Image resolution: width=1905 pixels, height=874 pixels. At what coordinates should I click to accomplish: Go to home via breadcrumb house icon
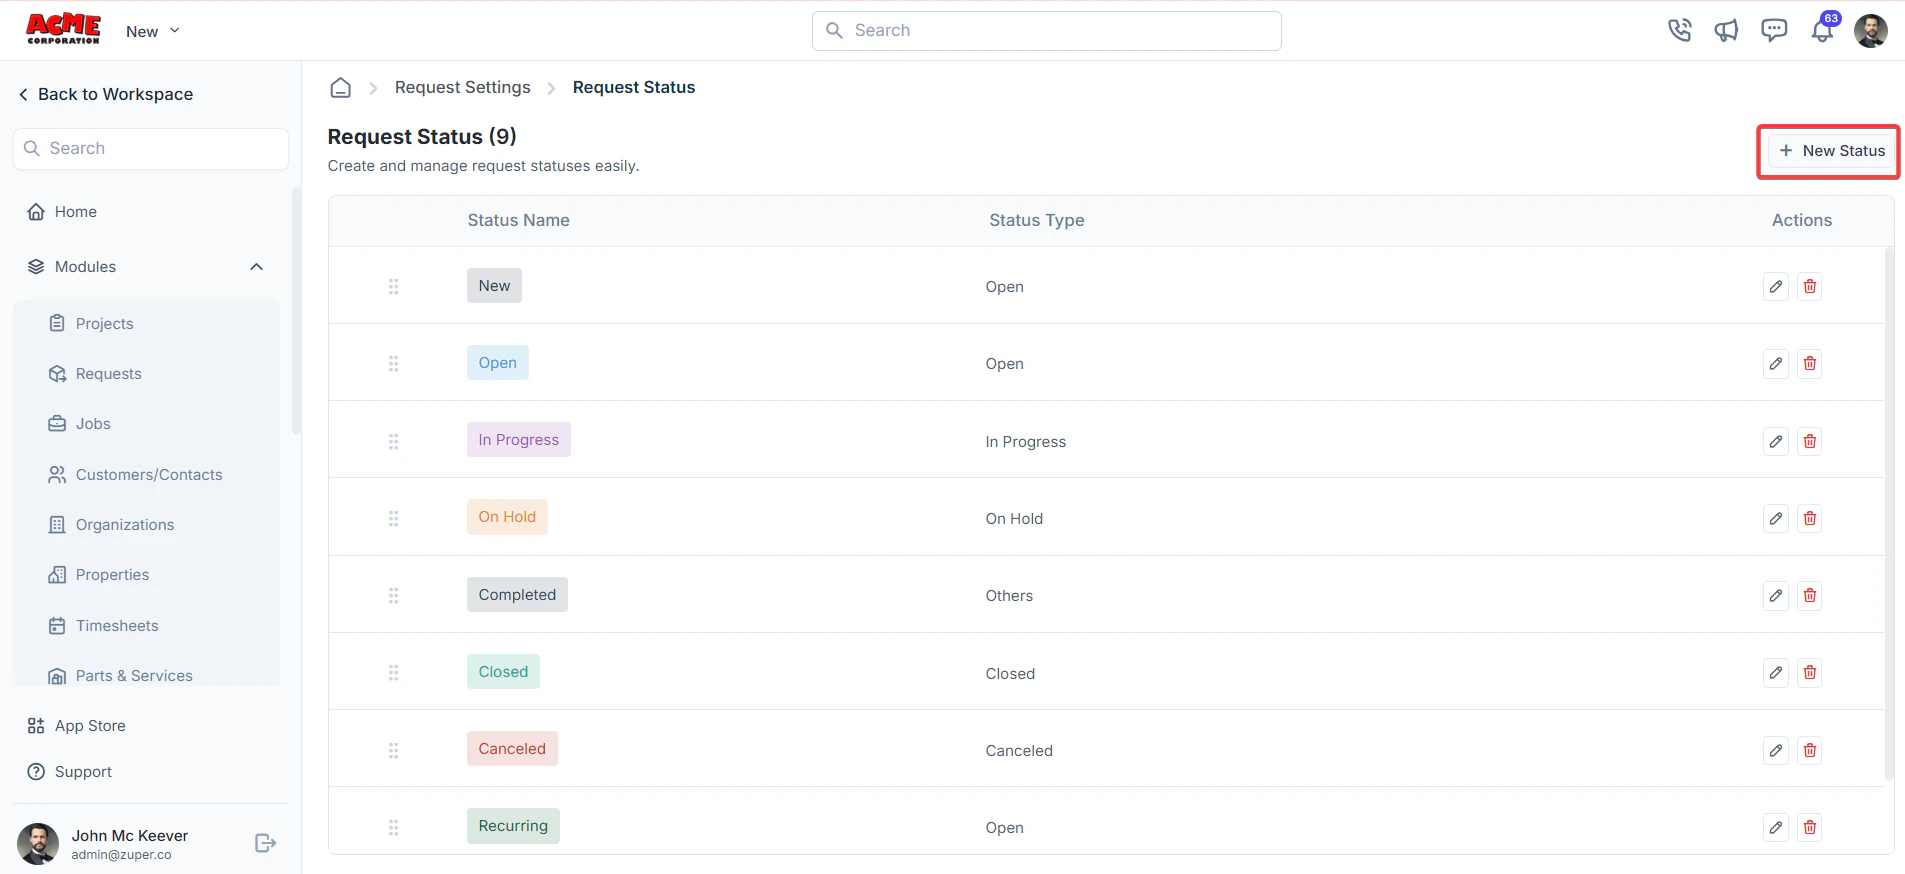[x=341, y=88]
